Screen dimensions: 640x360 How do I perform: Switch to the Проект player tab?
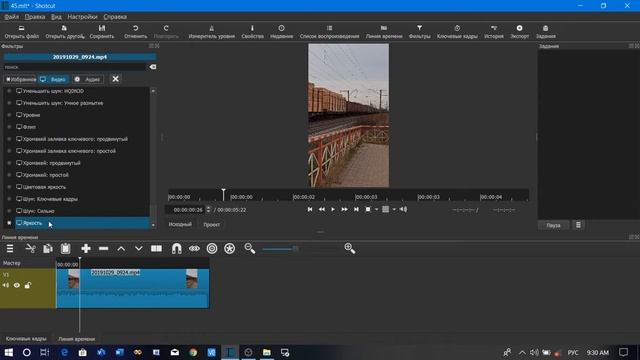[211, 224]
